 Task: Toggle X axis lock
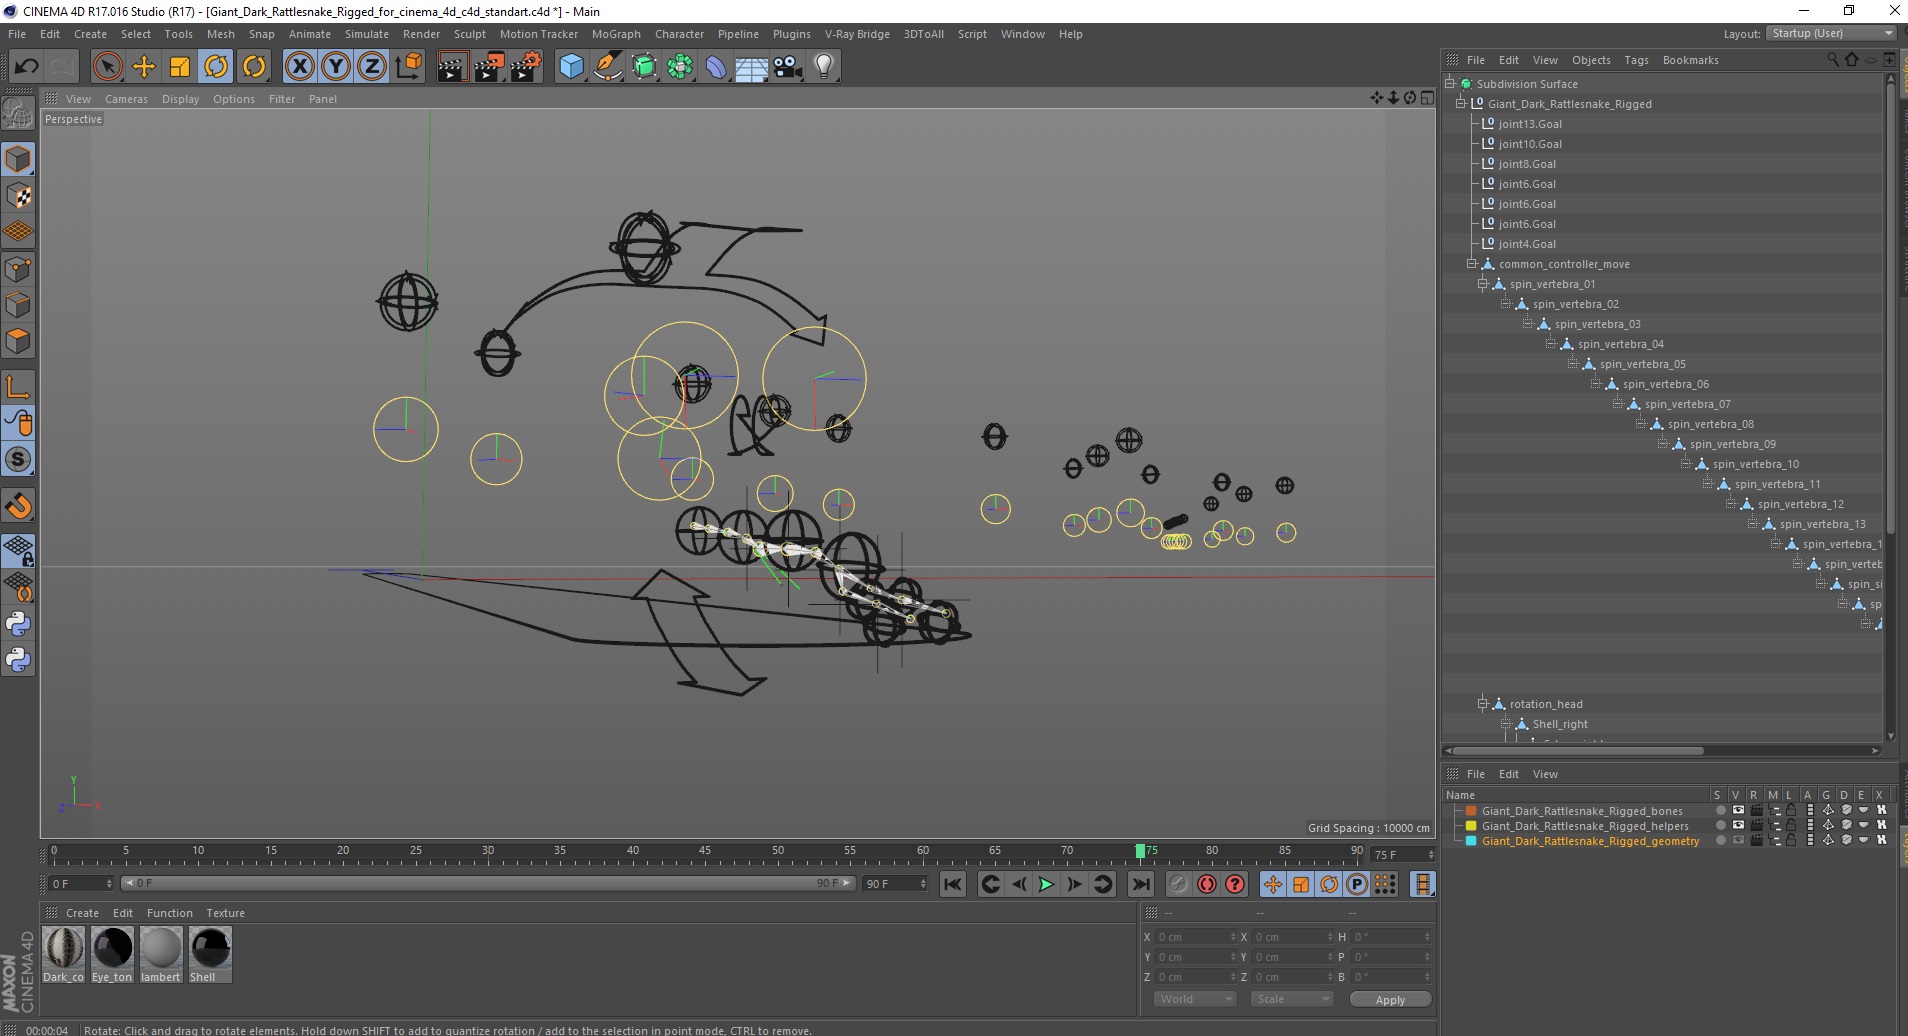point(299,67)
